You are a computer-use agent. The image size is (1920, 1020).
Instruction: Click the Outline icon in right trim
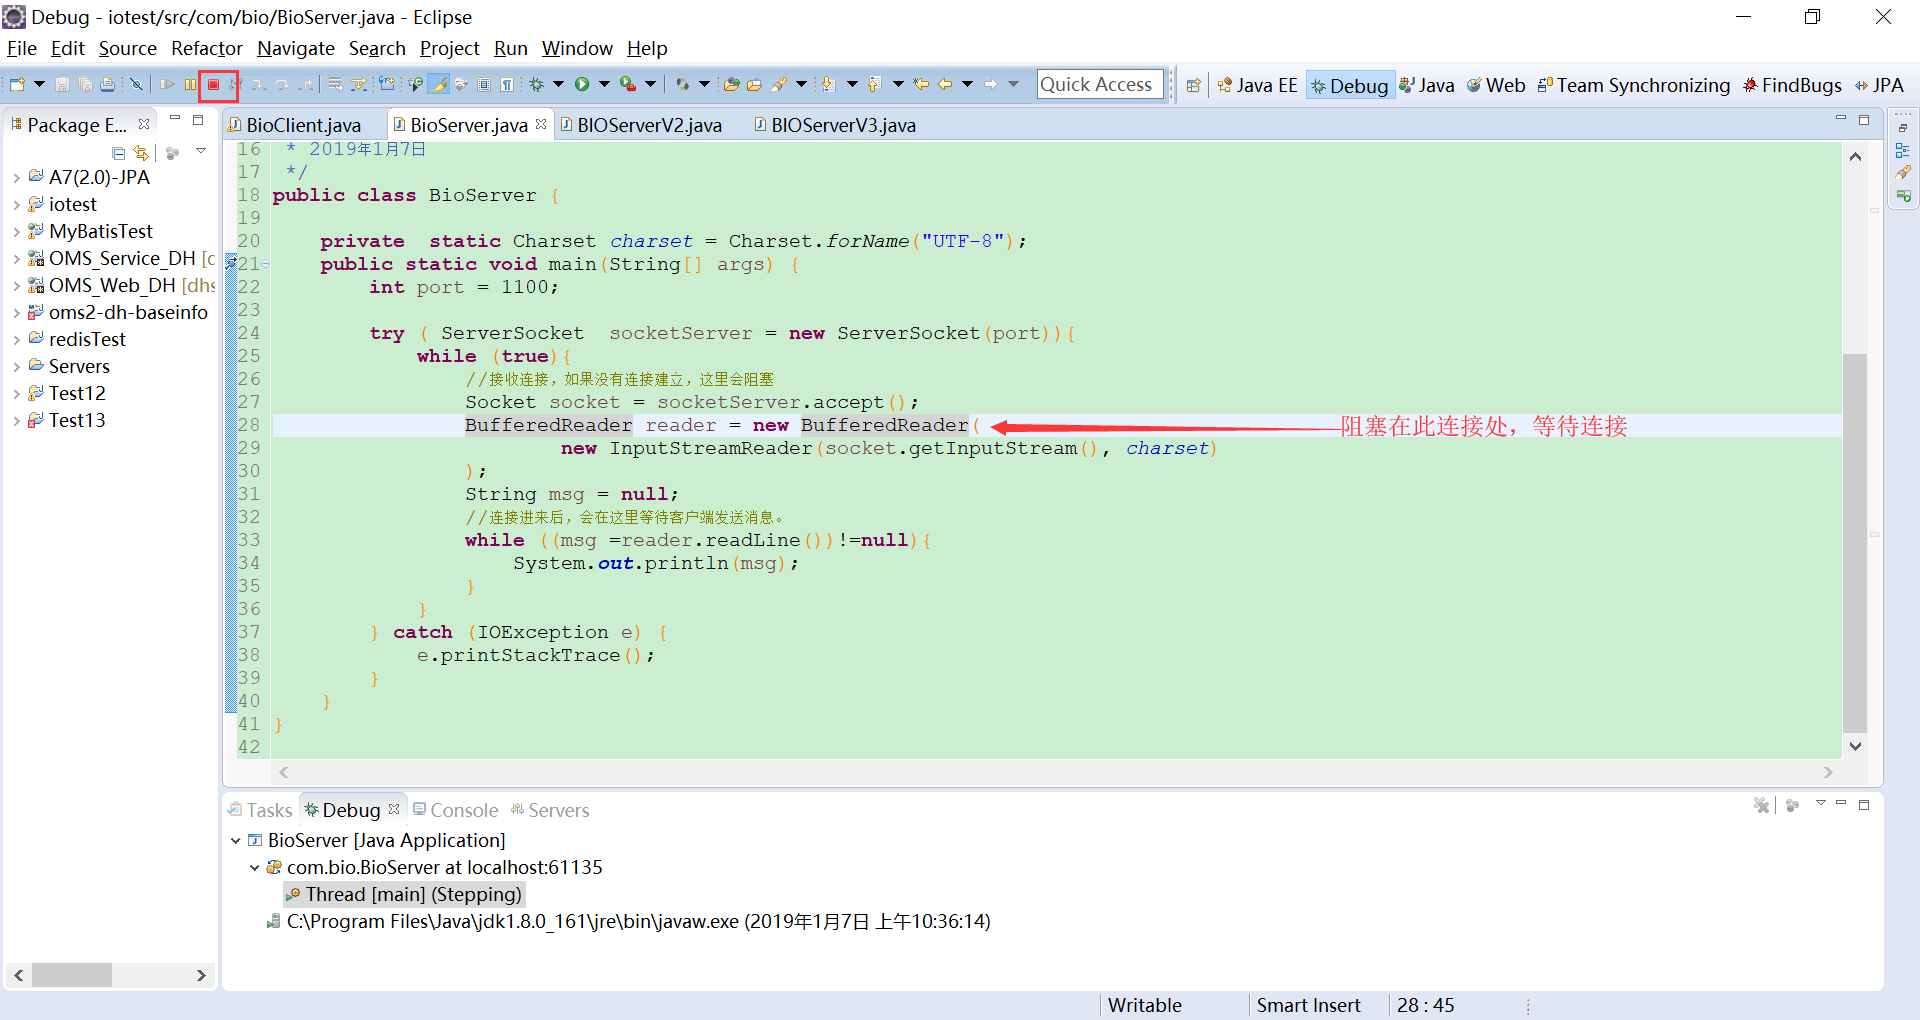(x=1902, y=150)
